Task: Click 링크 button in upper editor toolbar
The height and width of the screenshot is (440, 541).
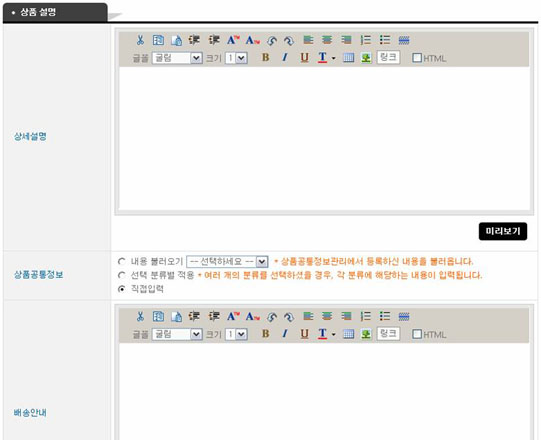Action: 388,57
